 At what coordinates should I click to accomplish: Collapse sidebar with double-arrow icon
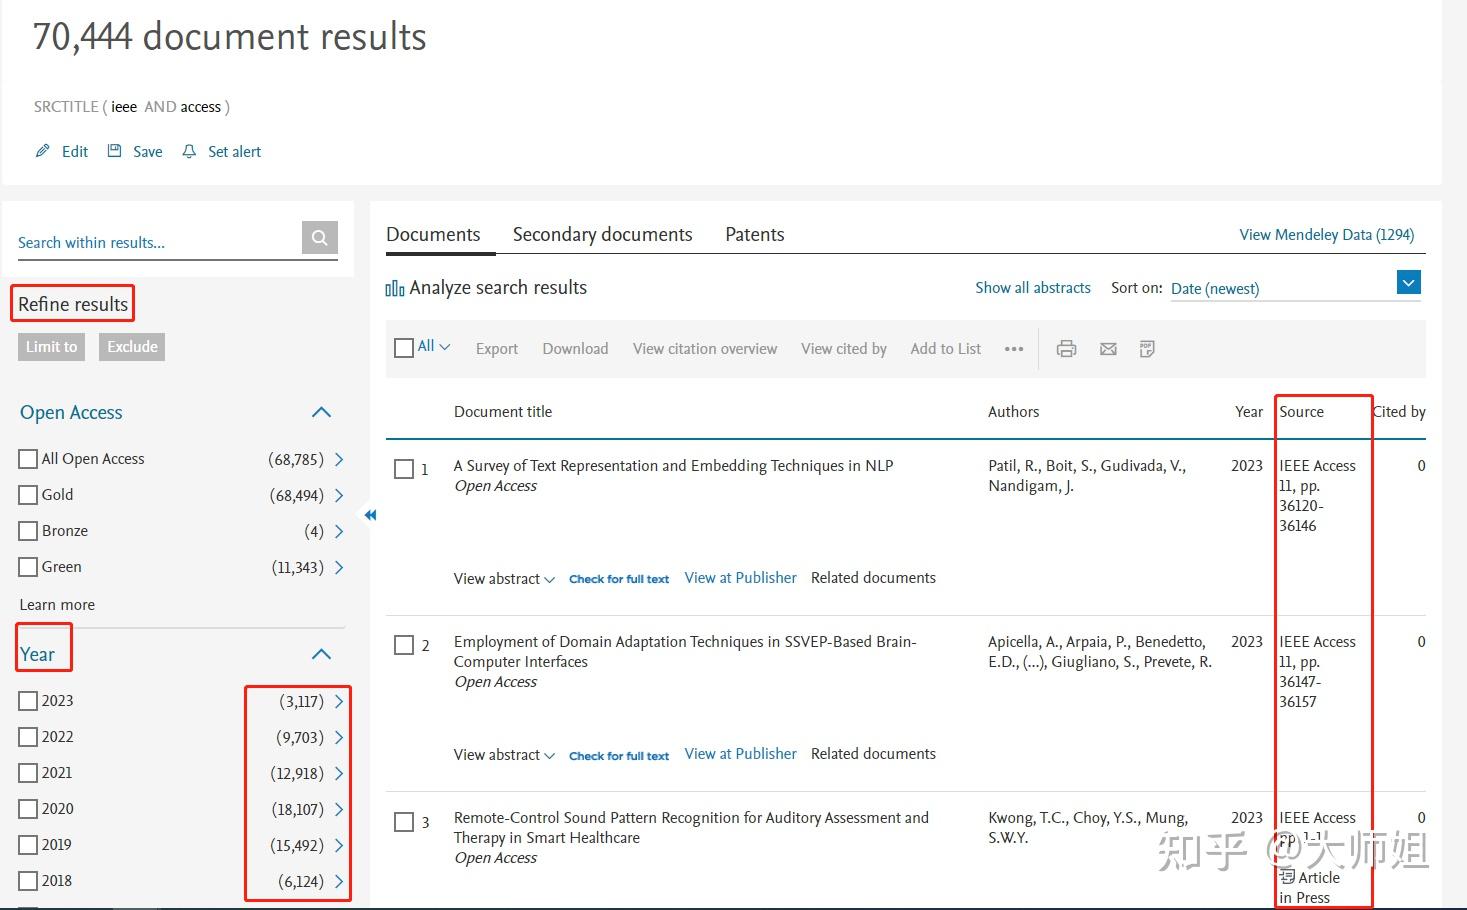pos(370,515)
